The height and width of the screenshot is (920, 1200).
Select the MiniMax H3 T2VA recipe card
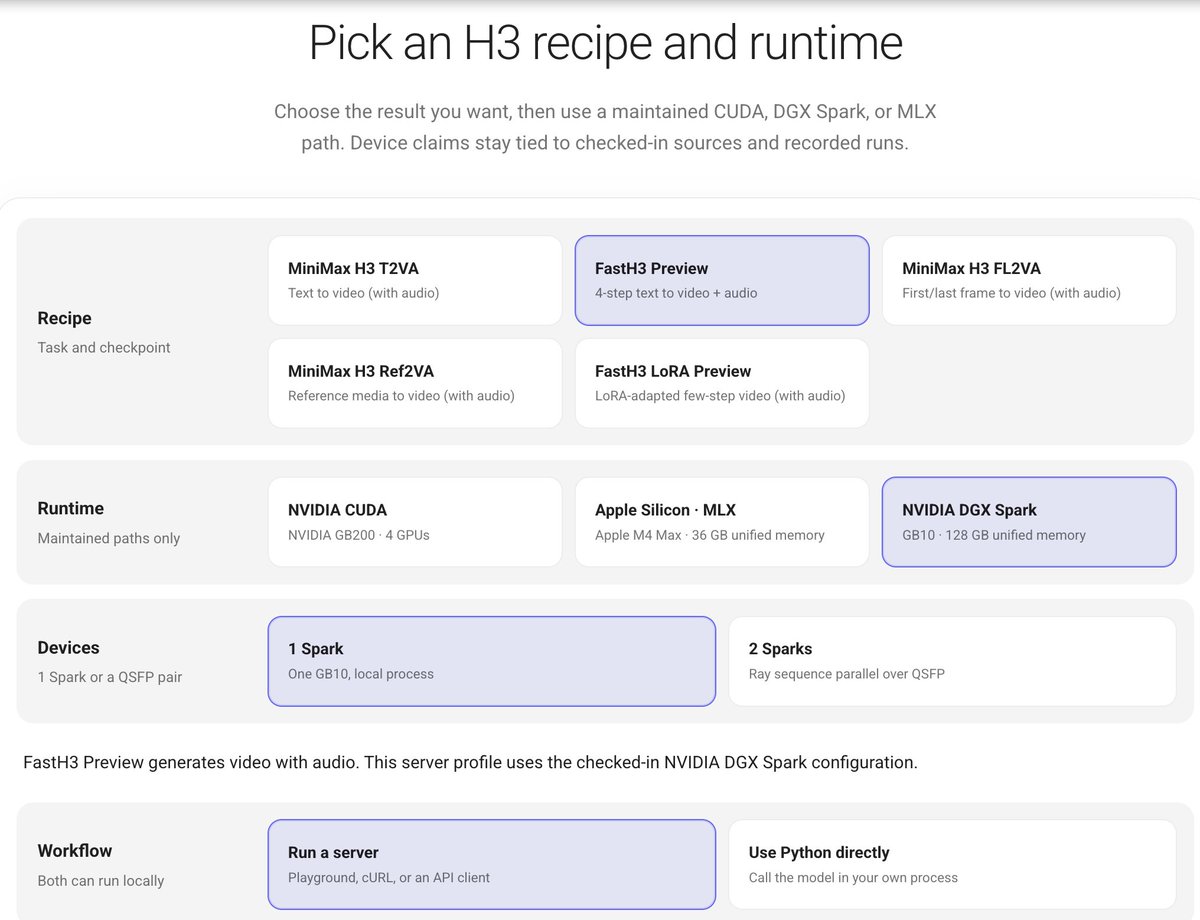point(415,280)
